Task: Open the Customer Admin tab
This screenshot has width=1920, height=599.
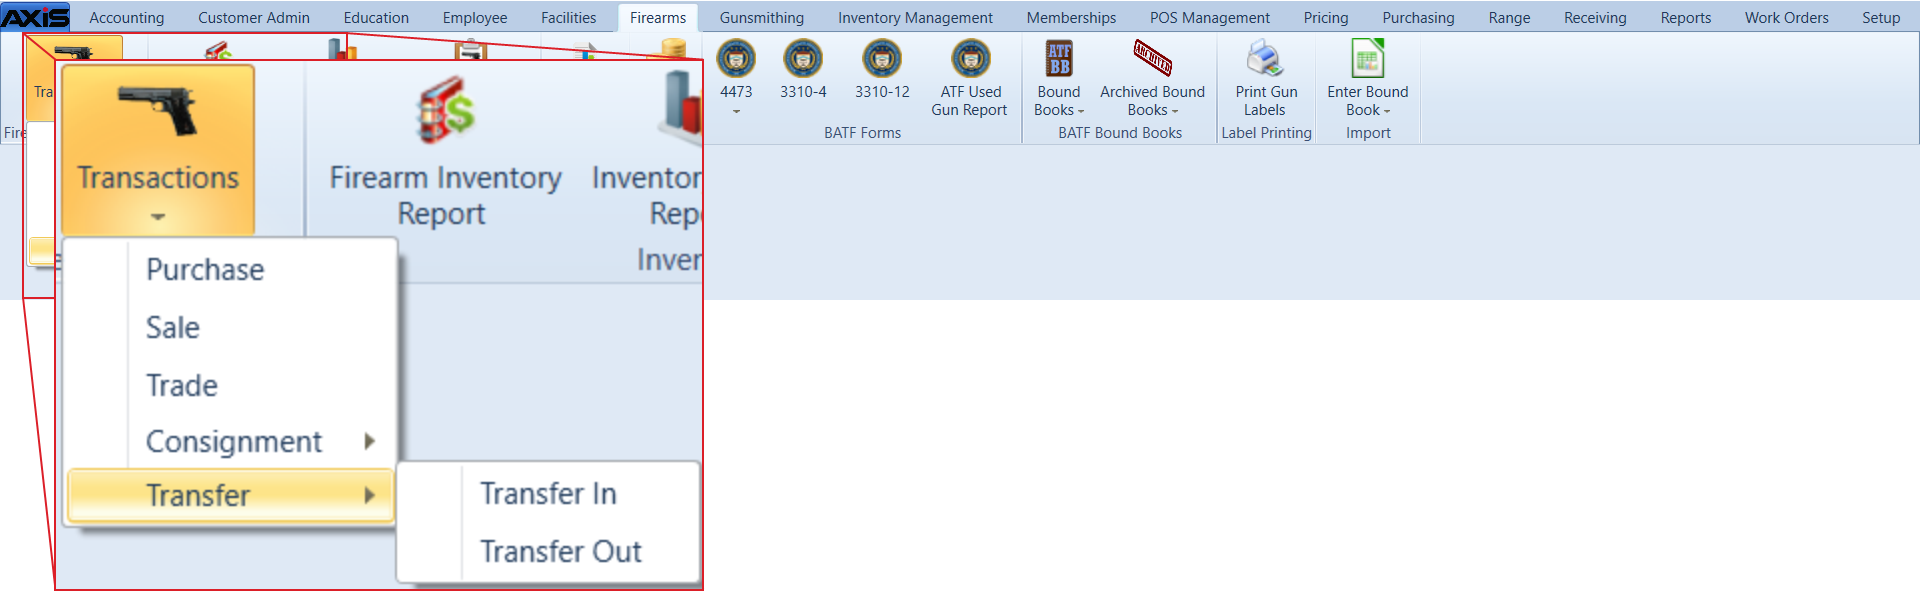Action: click(x=254, y=17)
